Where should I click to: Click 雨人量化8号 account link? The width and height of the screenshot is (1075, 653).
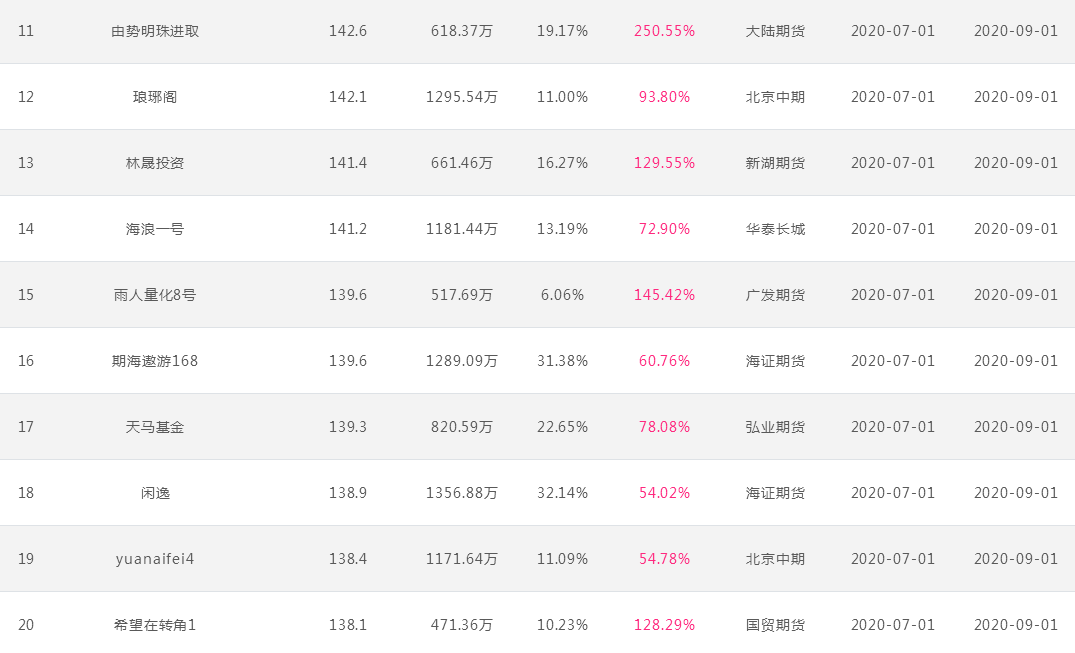pyautogui.click(x=155, y=295)
